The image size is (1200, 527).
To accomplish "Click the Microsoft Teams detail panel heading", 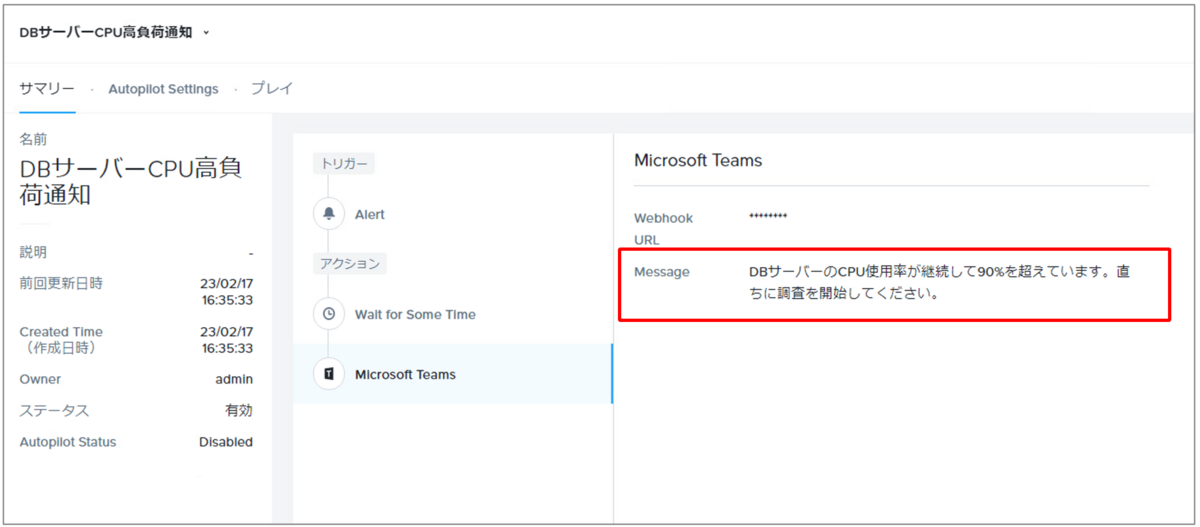I will [698, 160].
